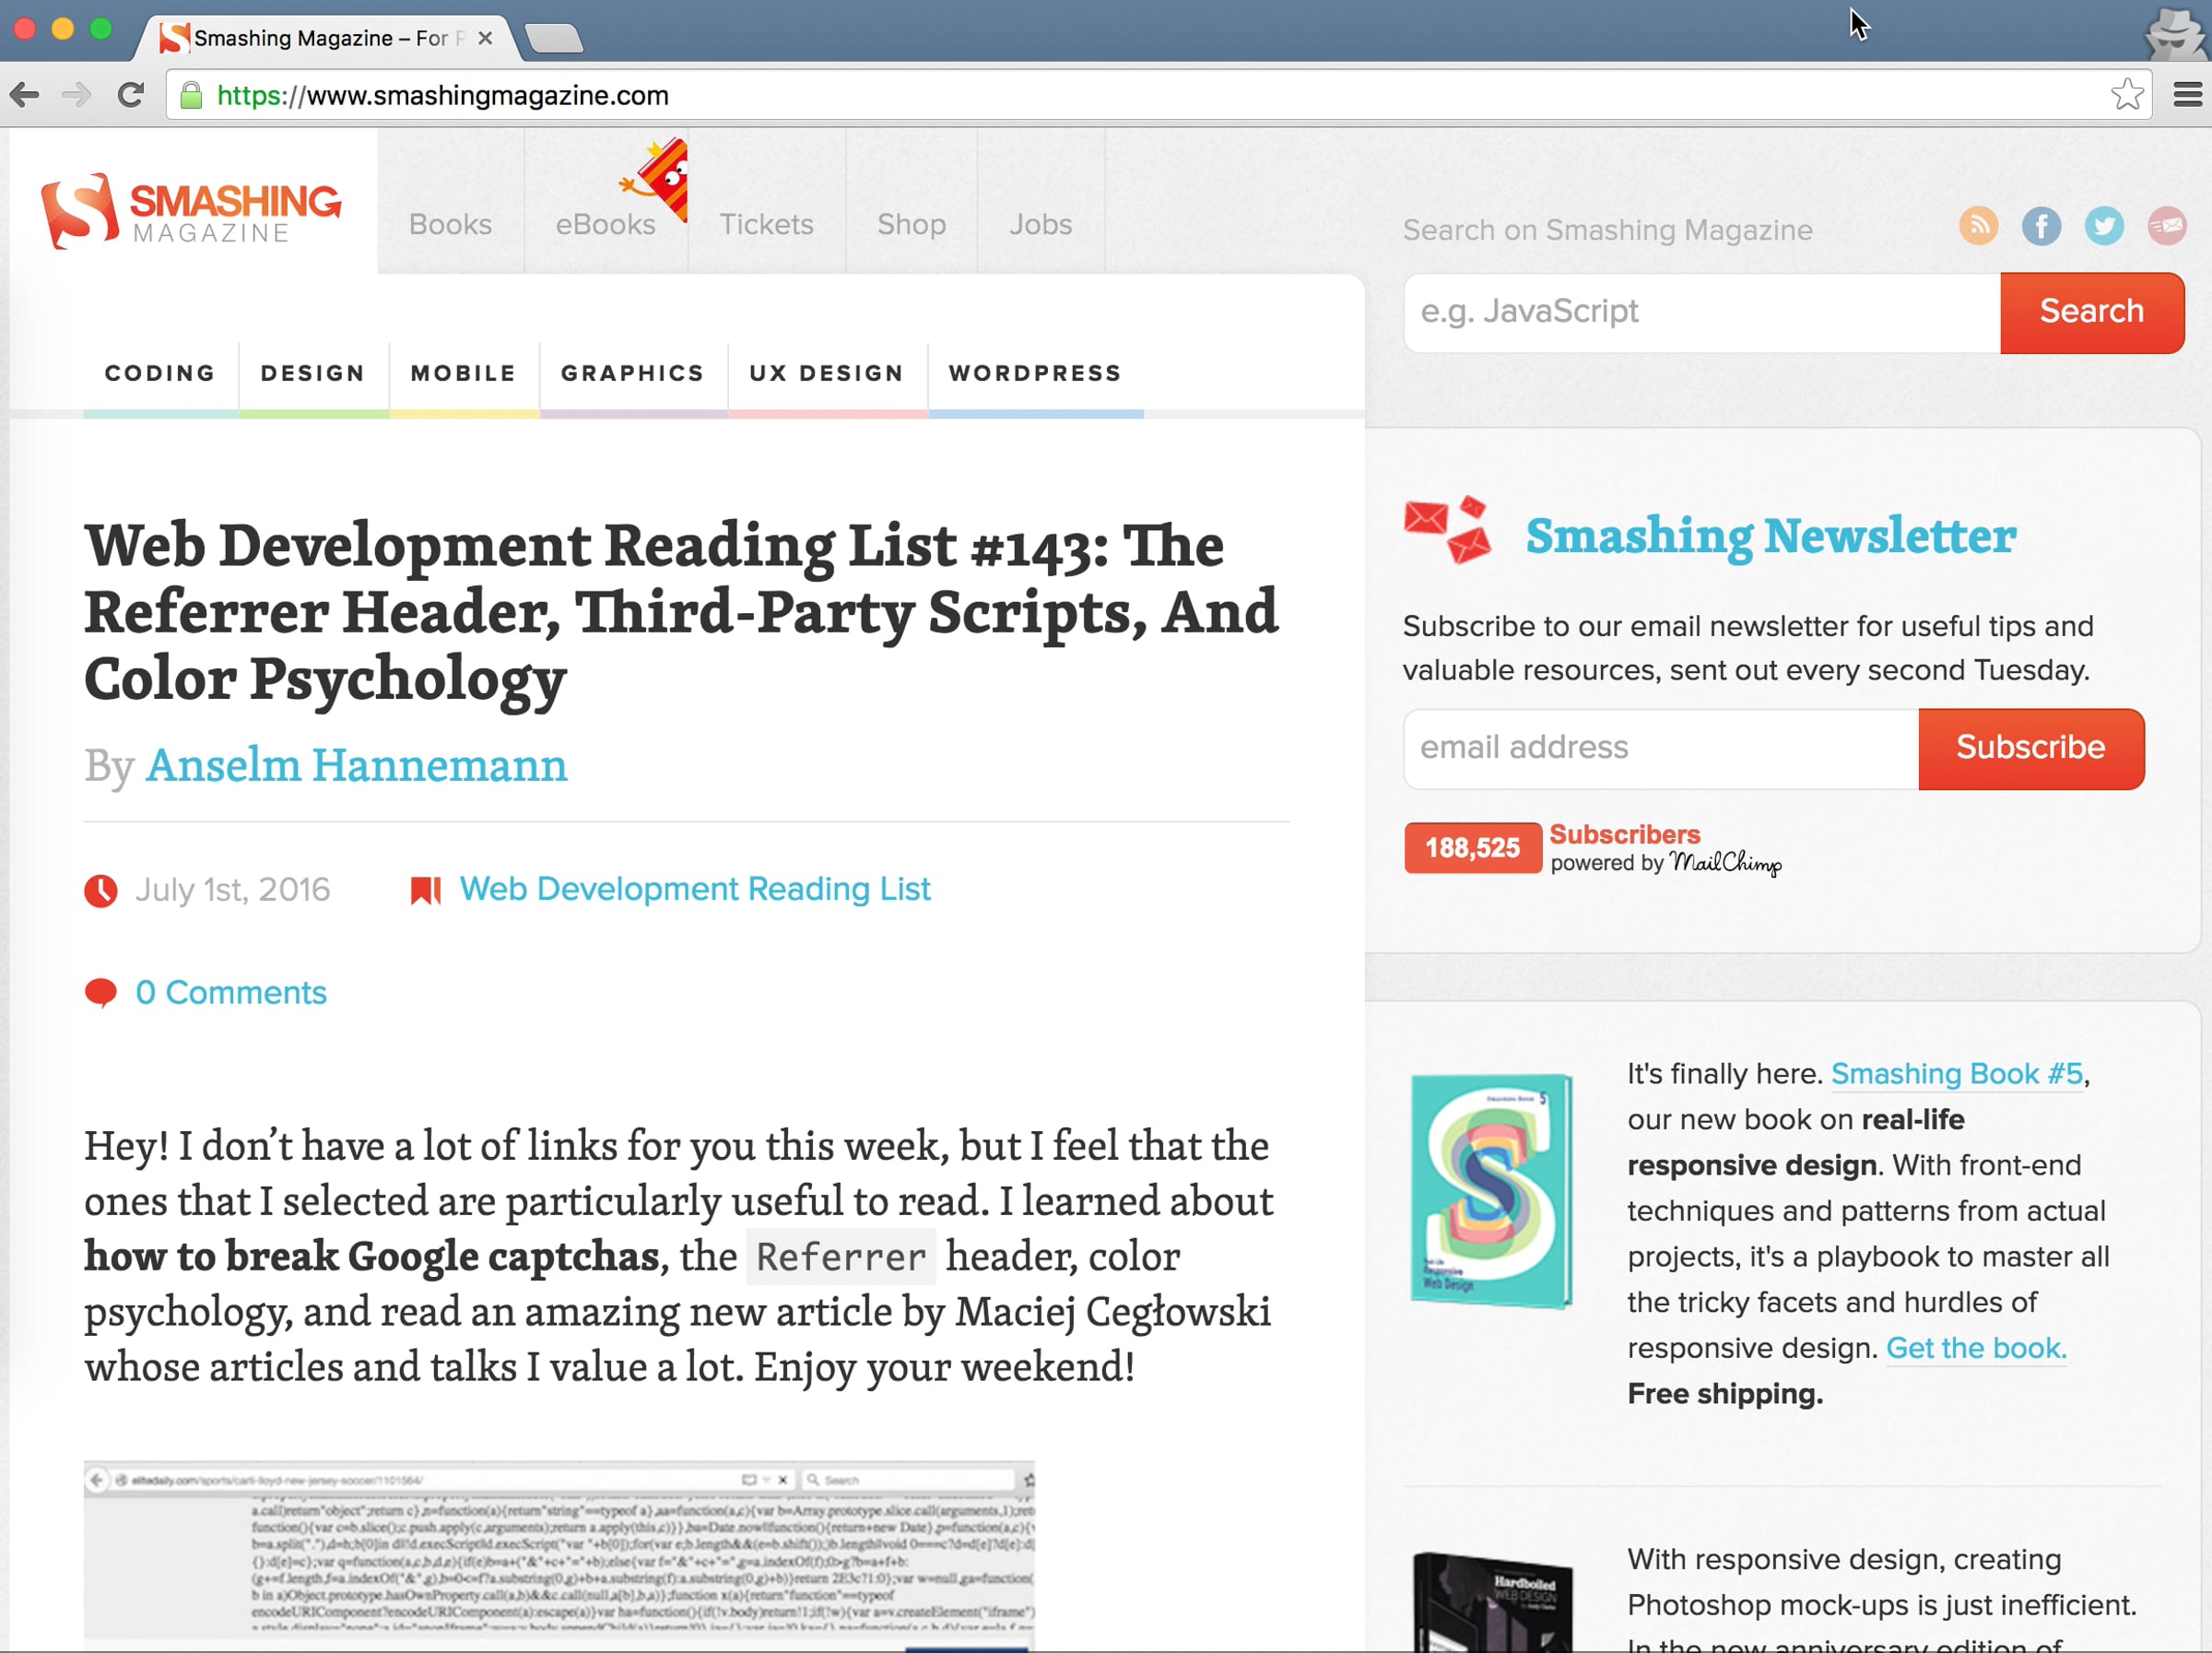Focus the email address input field
2212x1653 pixels.
click(x=1661, y=748)
